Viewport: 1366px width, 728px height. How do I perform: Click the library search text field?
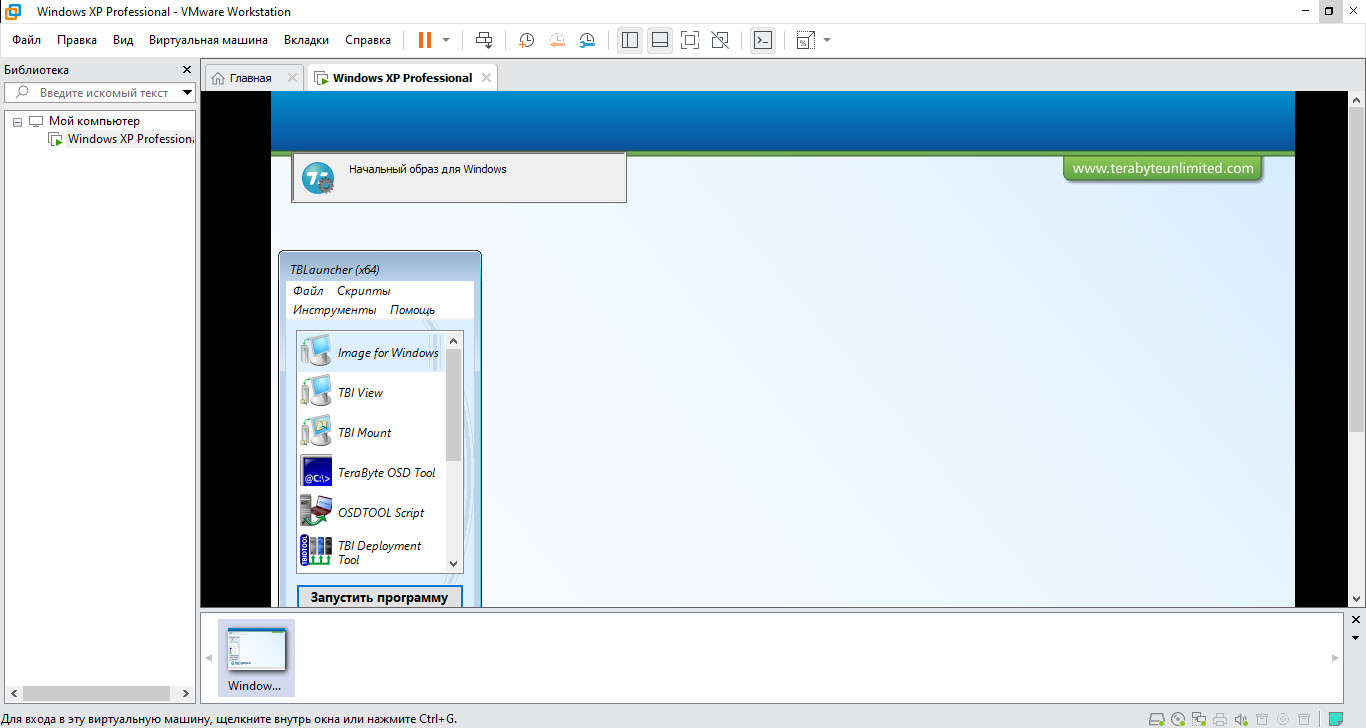tap(100, 92)
